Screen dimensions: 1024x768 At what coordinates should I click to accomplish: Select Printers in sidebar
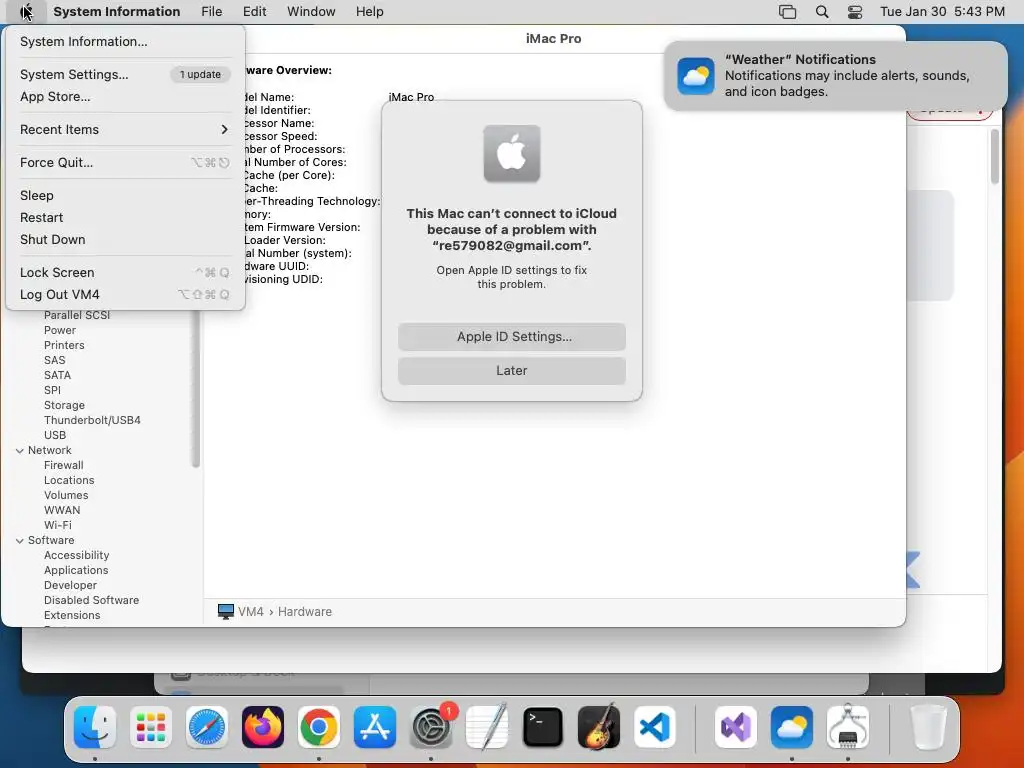pos(64,345)
